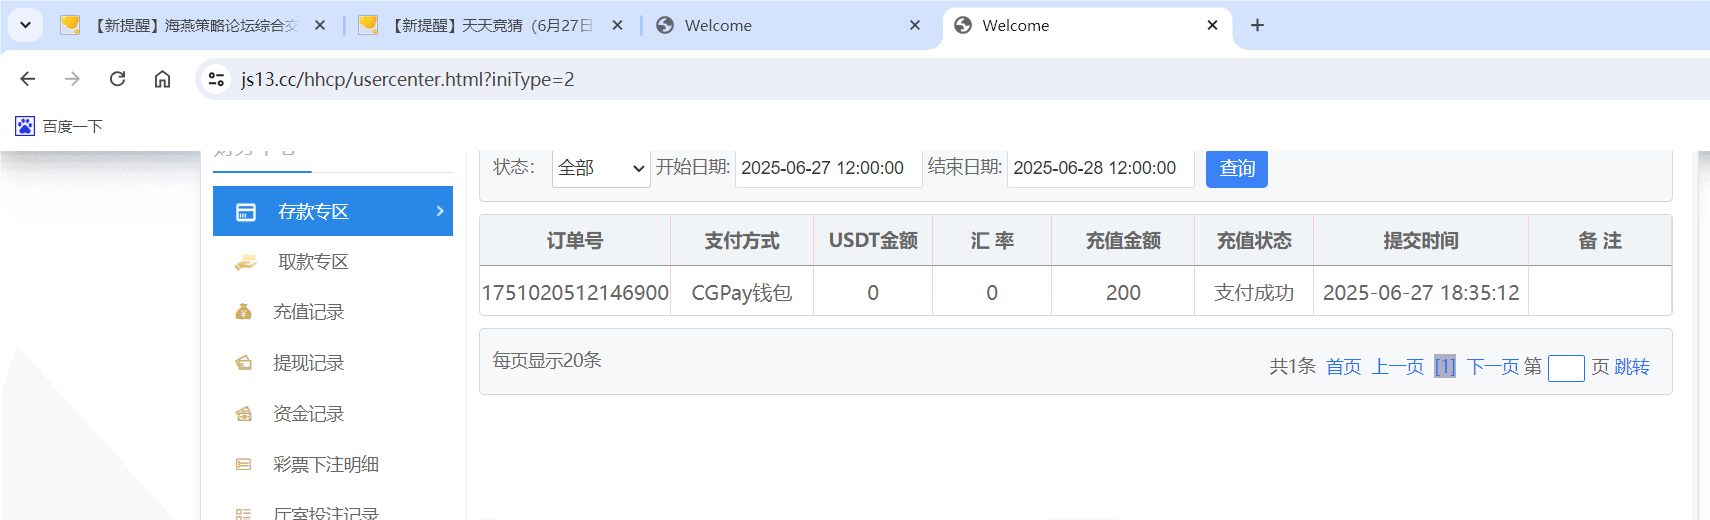Screen dimensions: 1710x520
Task: Click the 汇率 column header
Action: (992, 241)
